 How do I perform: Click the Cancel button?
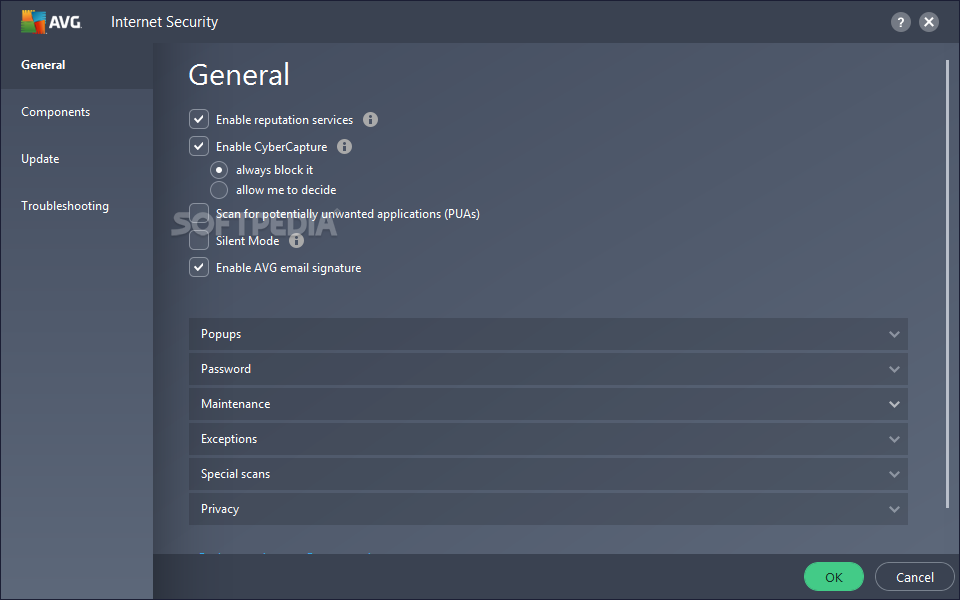(915, 577)
